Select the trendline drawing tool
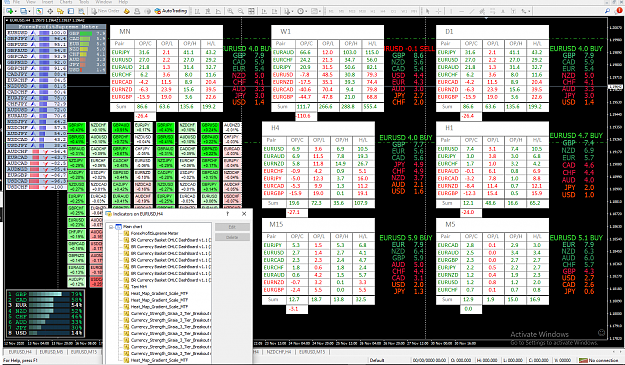 coord(472,11)
